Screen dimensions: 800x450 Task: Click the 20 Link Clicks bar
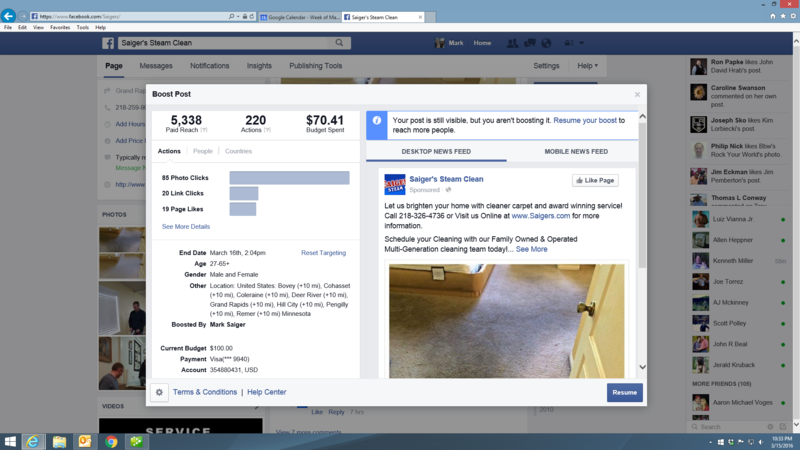coord(244,193)
